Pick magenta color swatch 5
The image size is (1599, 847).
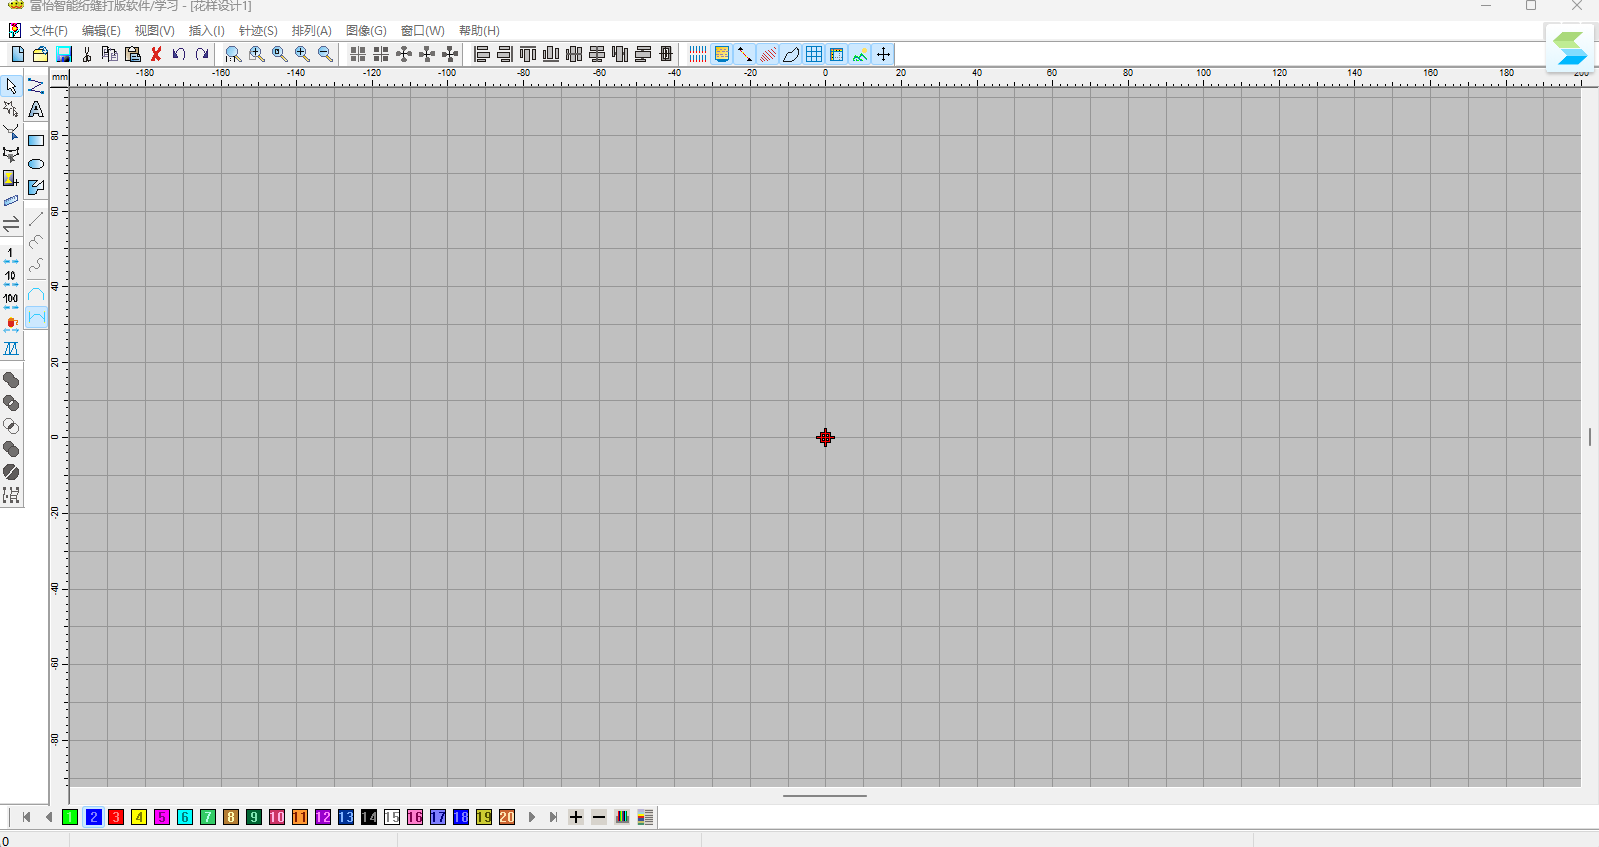(162, 817)
